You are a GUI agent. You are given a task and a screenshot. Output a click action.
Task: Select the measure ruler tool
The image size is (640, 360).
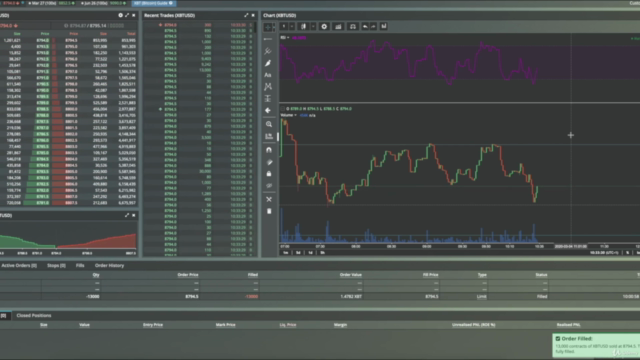click(269, 136)
